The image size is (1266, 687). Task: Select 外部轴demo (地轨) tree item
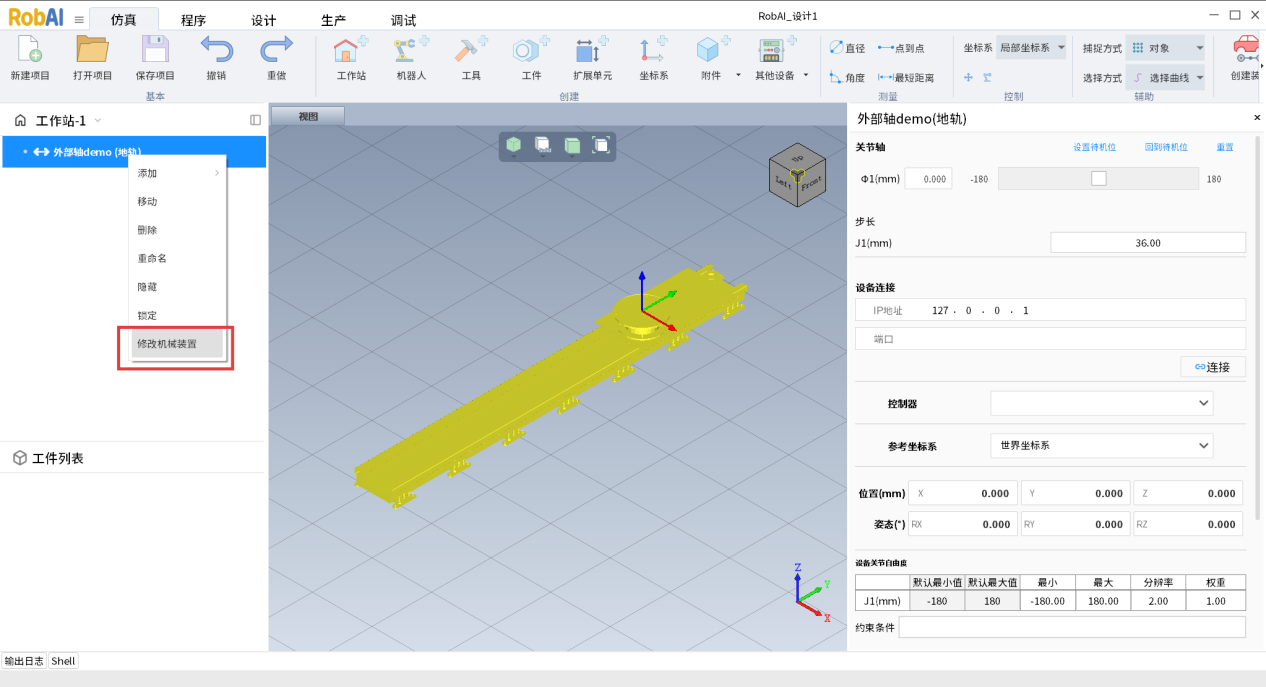pos(134,152)
